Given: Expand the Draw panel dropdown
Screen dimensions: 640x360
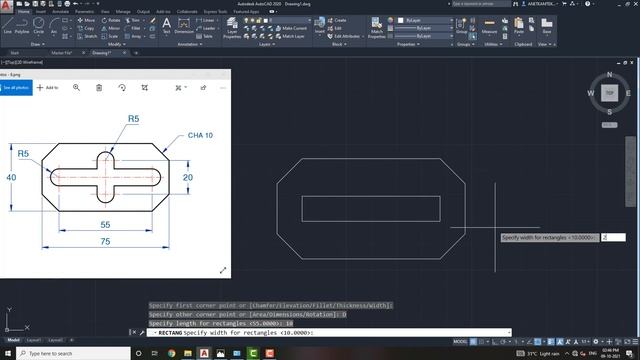Looking at the screenshot, I should 38,44.
